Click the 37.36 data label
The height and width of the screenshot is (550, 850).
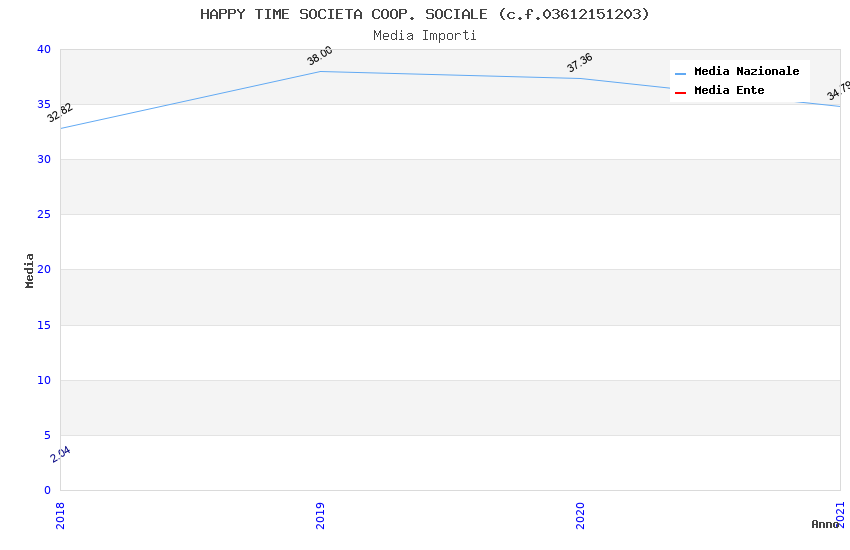click(x=579, y=63)
